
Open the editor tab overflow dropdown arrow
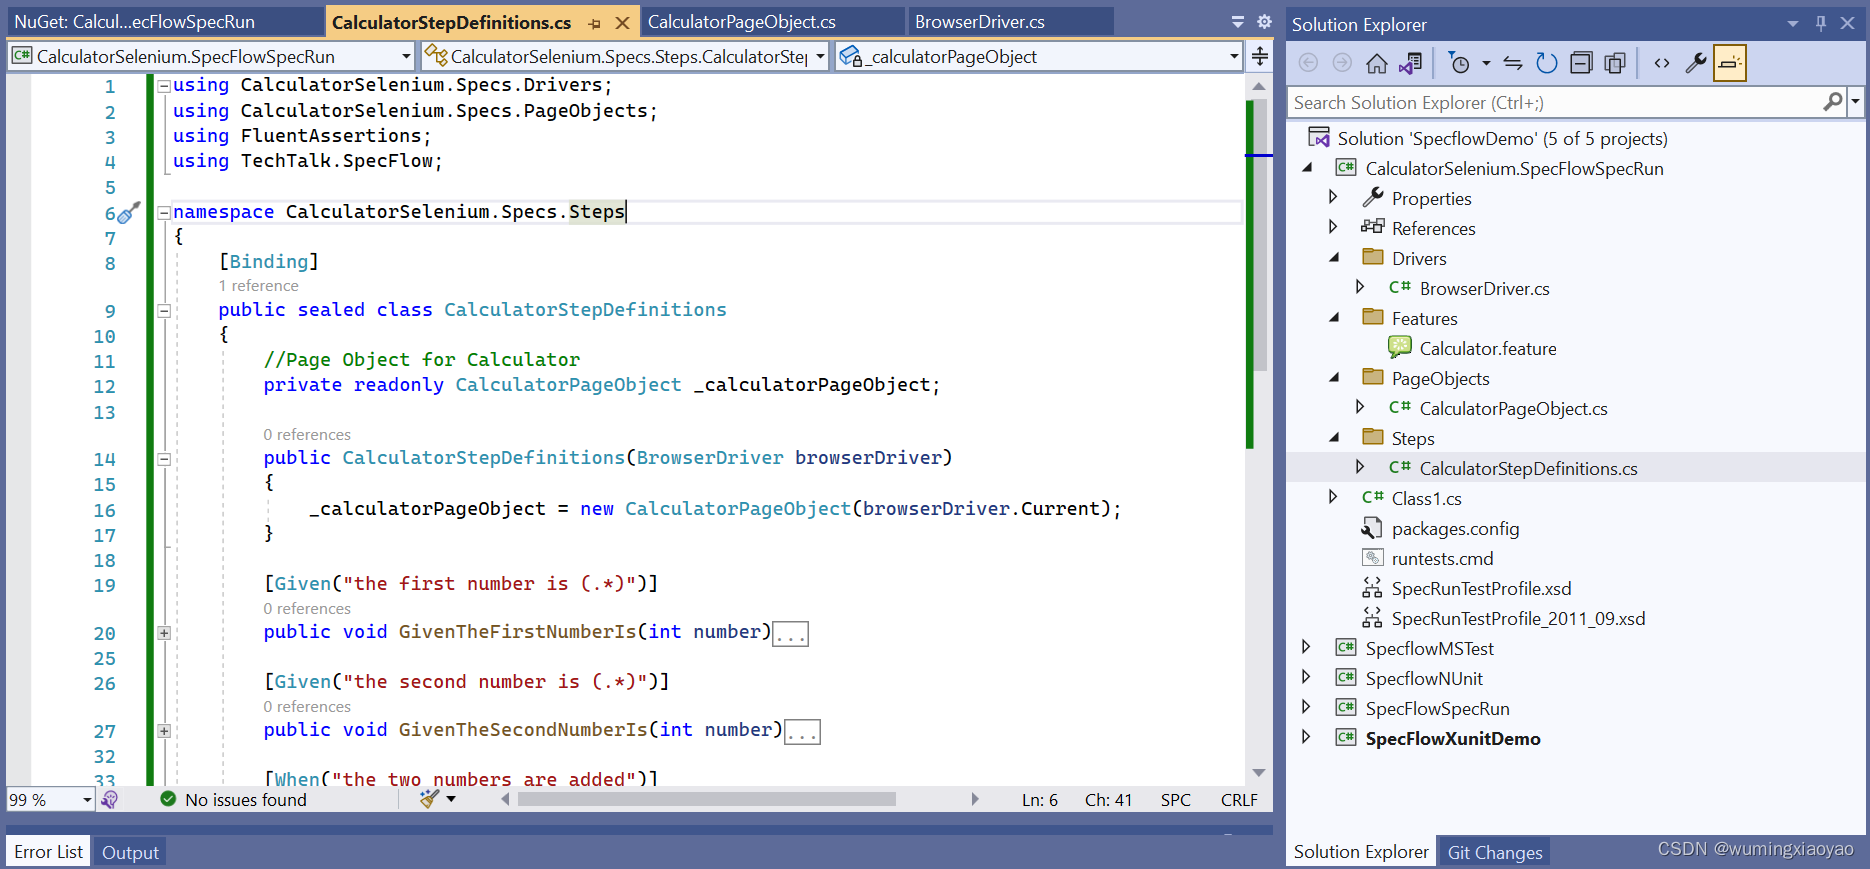click(x=1238, y=22)
